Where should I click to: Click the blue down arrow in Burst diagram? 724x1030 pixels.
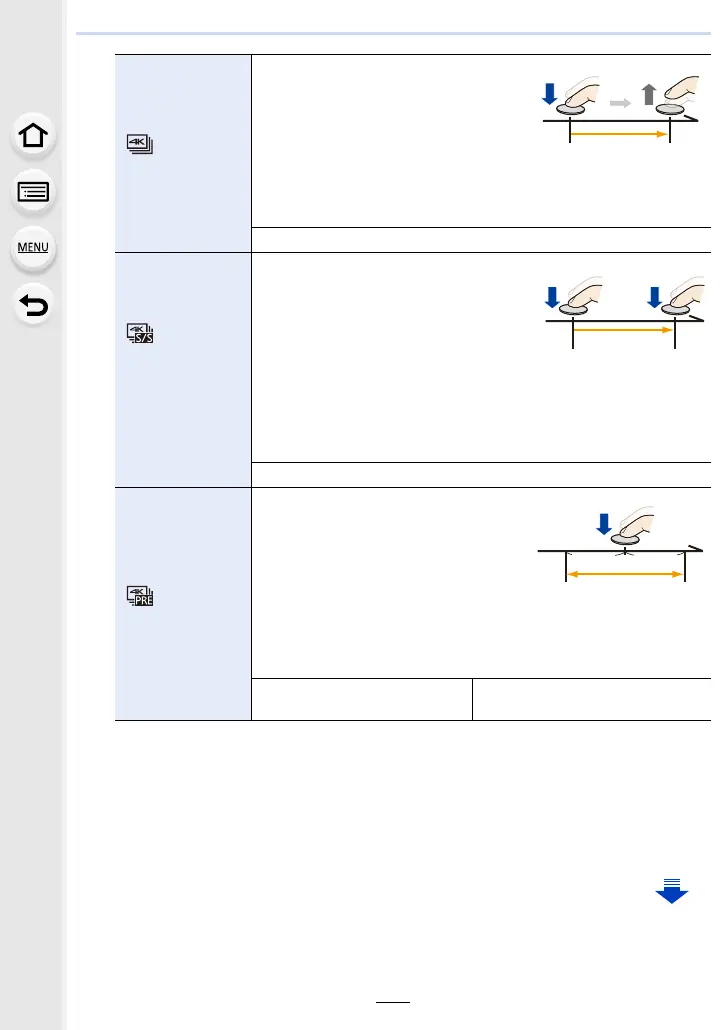tap(549, 94)
